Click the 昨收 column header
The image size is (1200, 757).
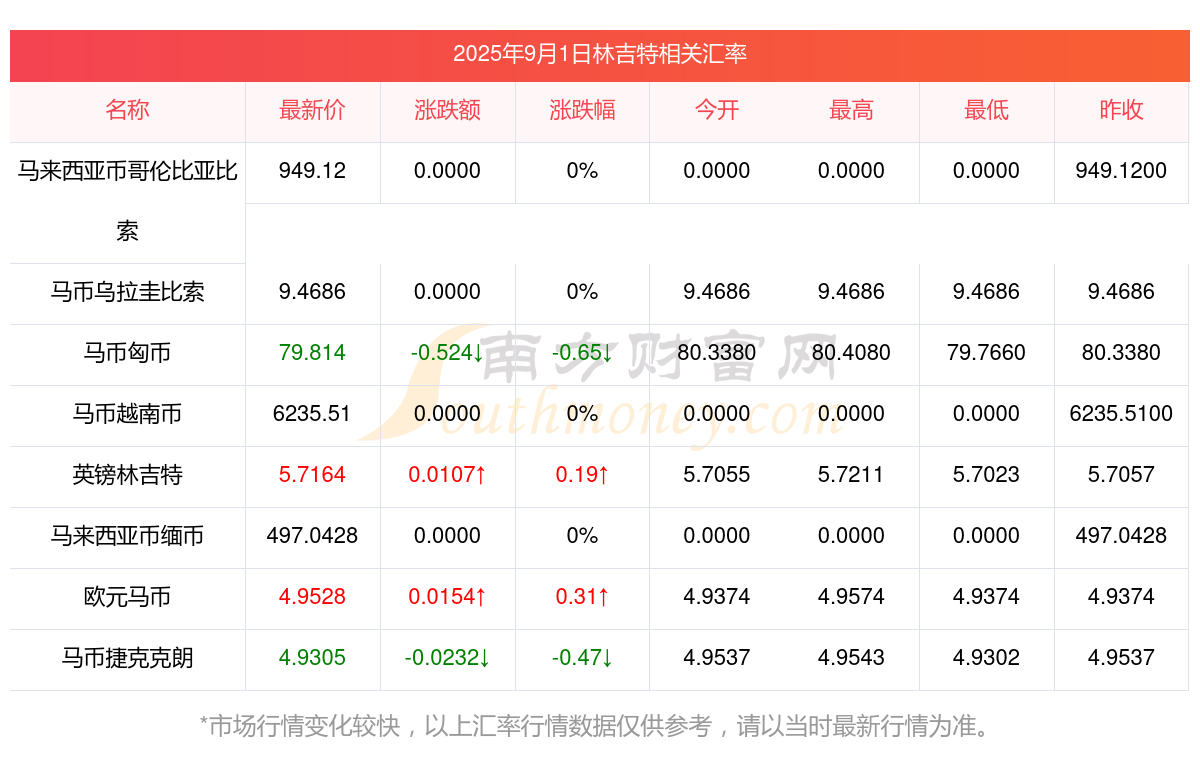point(1121,110)
